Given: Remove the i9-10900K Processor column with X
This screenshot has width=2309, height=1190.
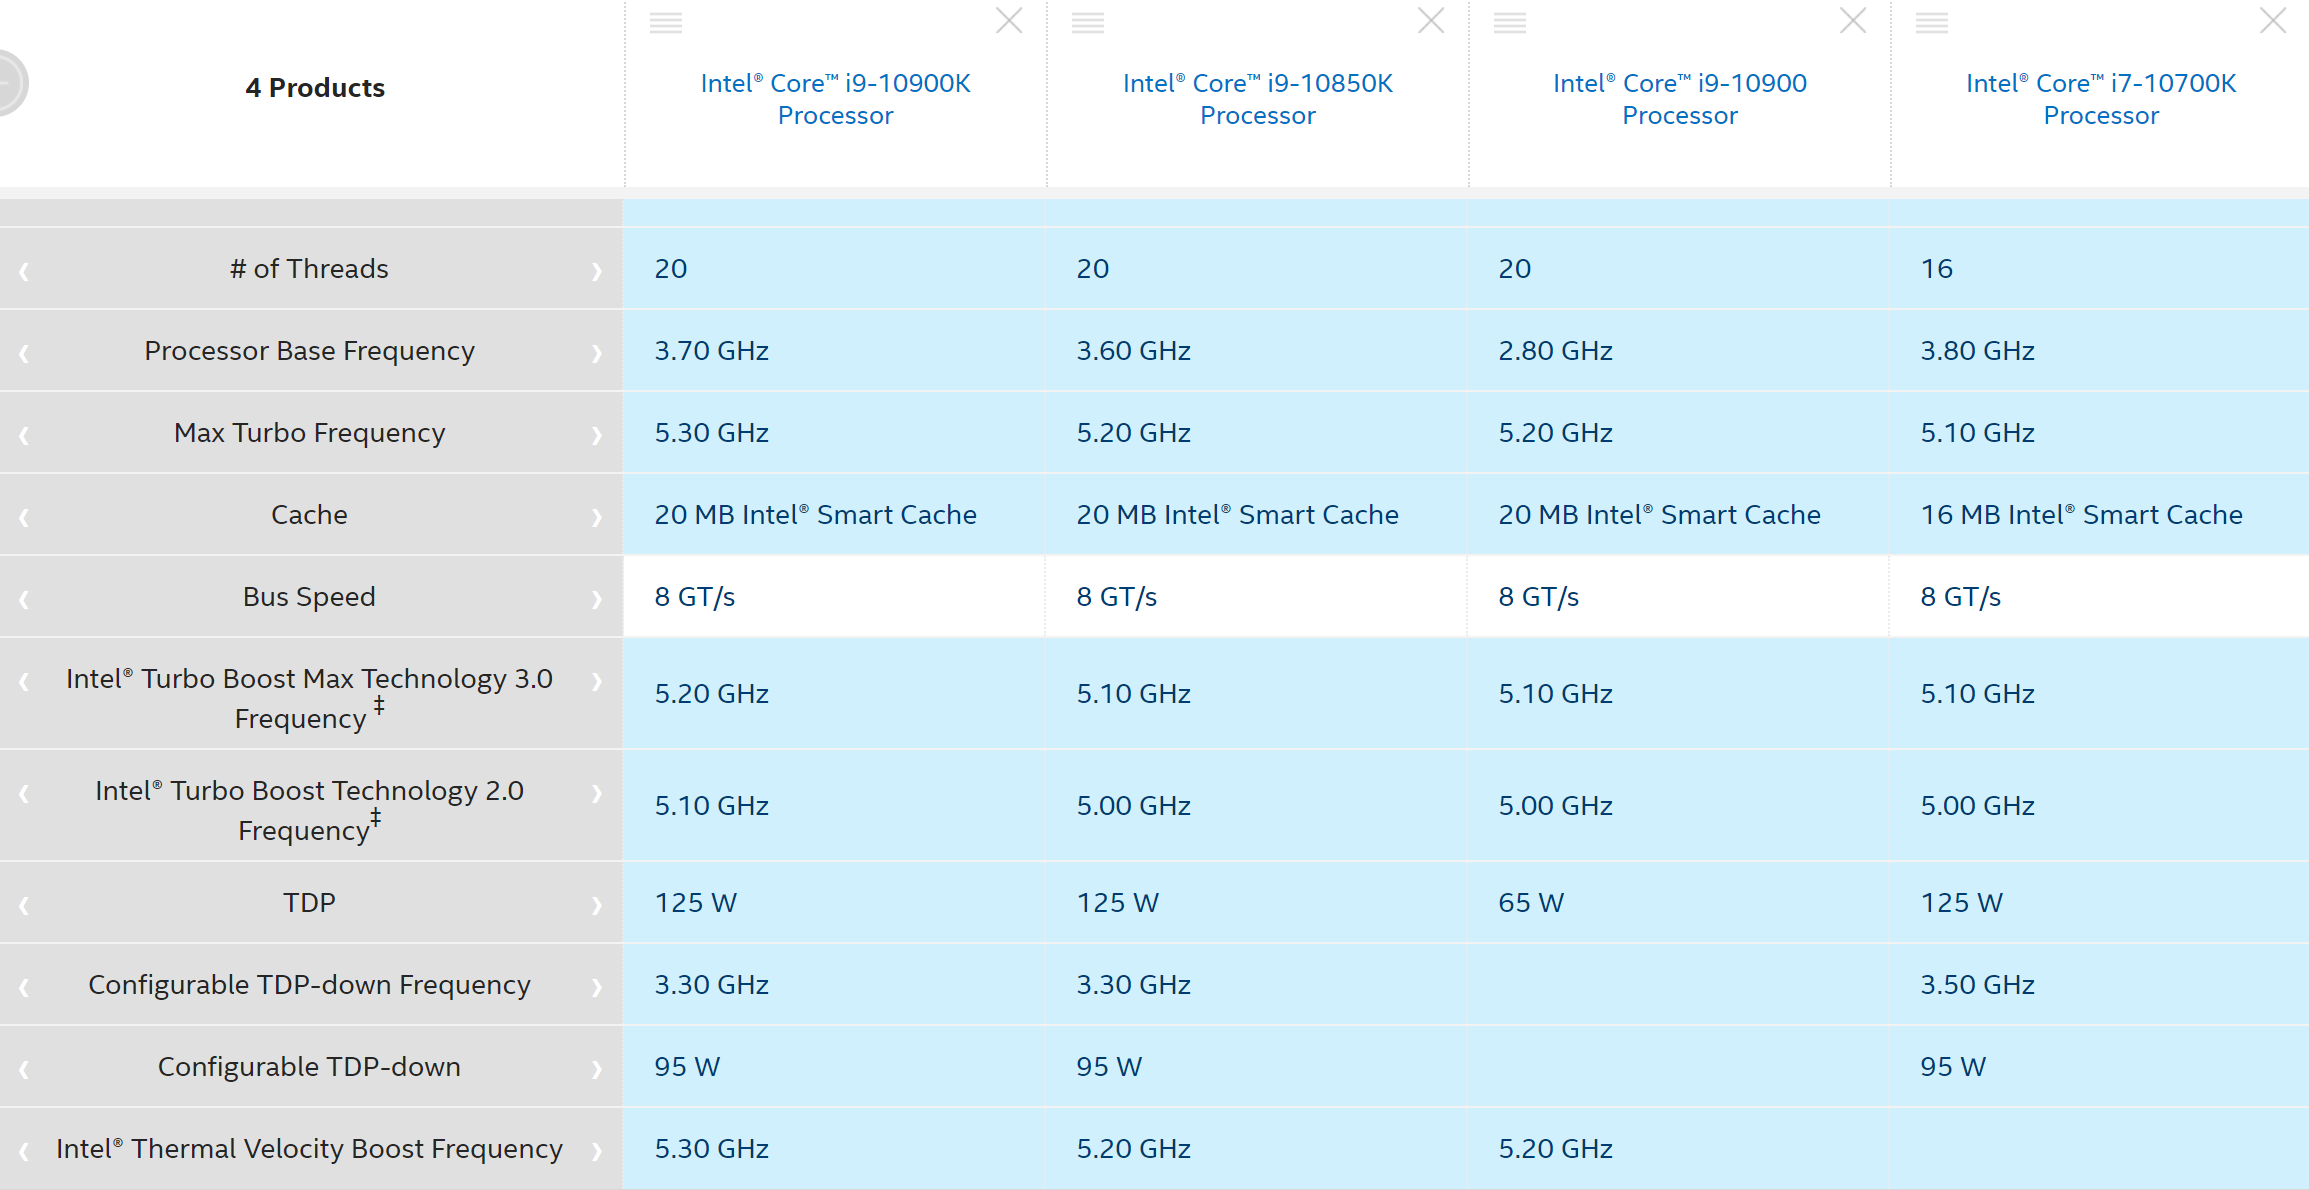Looking at the screenshot, I should click(x=1009, y=21).
